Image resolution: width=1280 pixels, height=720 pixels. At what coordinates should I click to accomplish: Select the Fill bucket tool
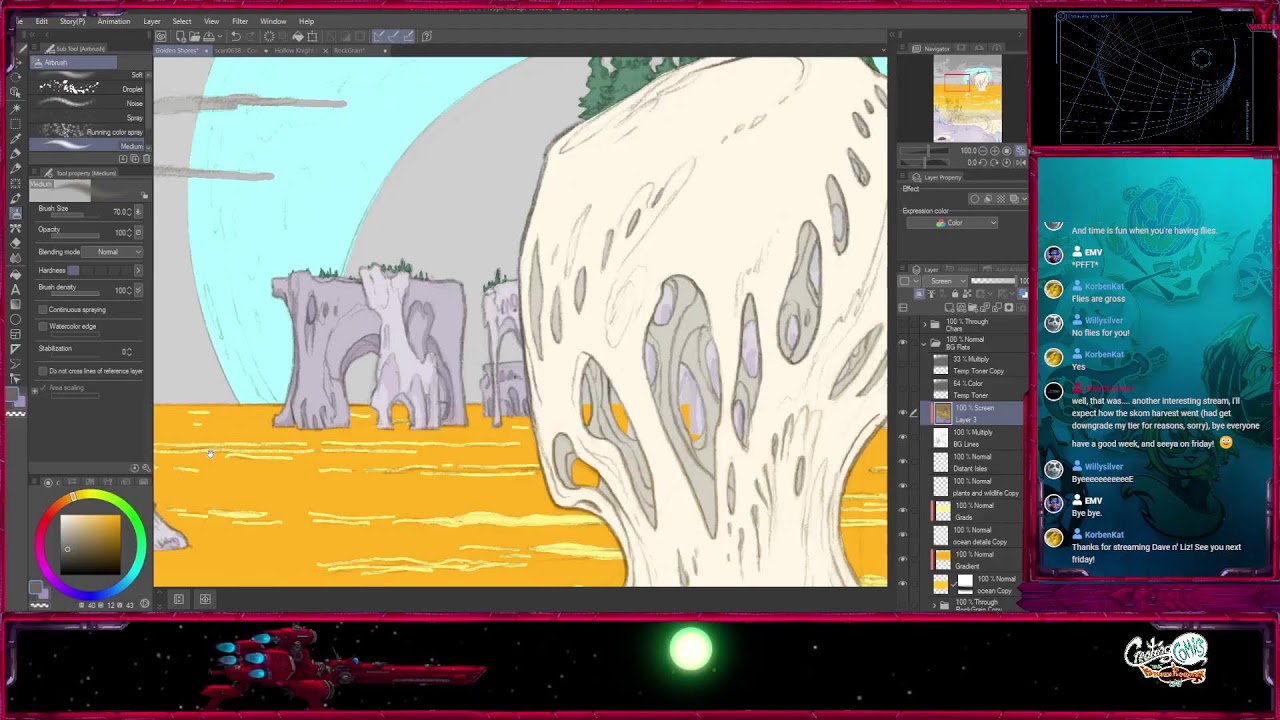(x=16, y=274)
